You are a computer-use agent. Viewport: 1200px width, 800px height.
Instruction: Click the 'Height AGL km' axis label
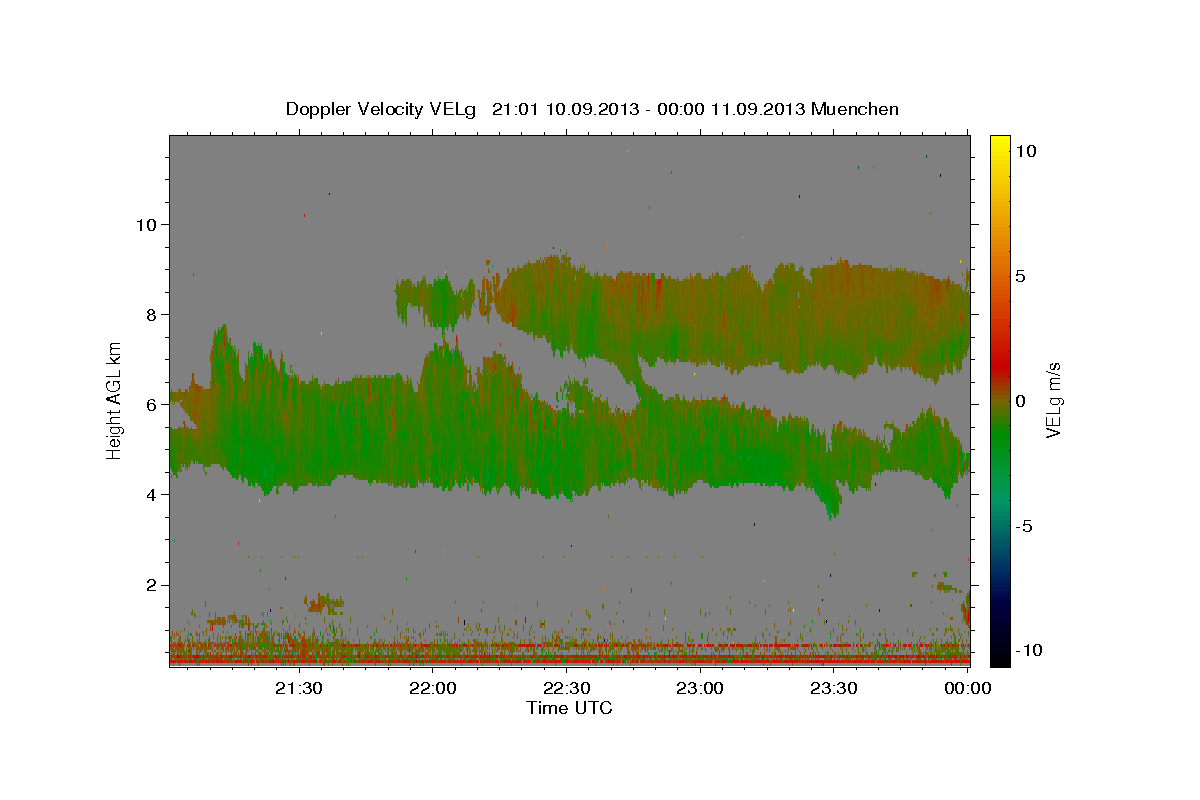(115, 401)
